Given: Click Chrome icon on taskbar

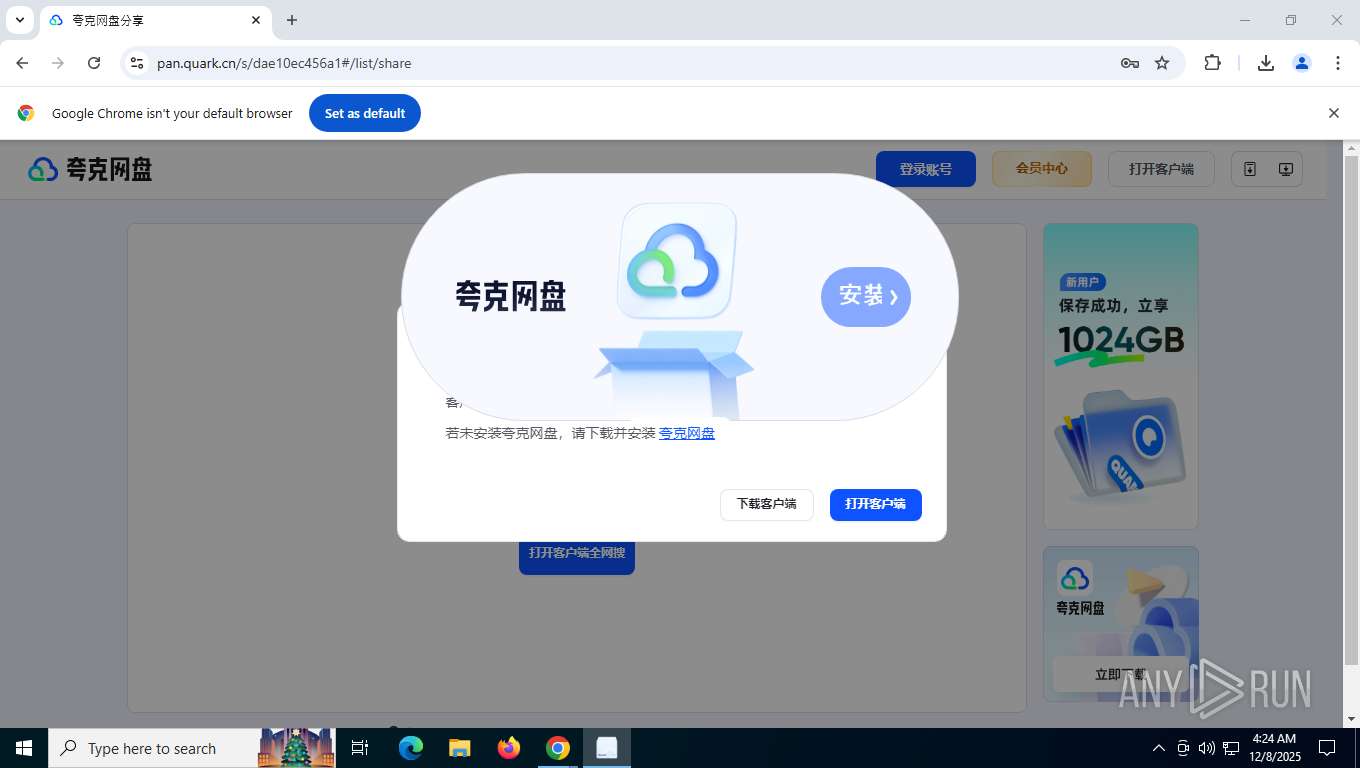Looking at the screenshot, I should pyautogui.click(x=558, y=748).
